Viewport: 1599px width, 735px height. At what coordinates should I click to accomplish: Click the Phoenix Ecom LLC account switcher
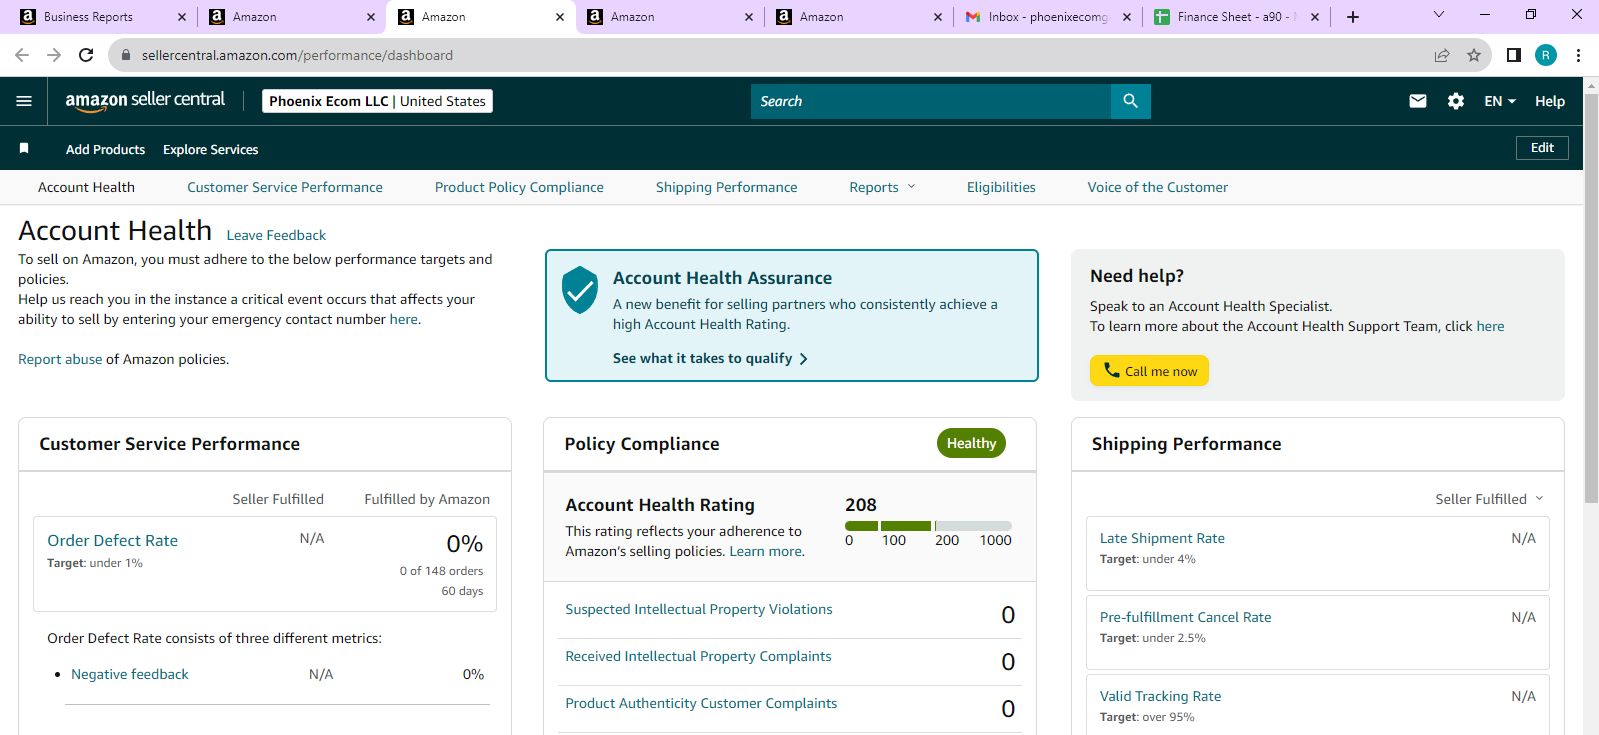coord(377,101)
